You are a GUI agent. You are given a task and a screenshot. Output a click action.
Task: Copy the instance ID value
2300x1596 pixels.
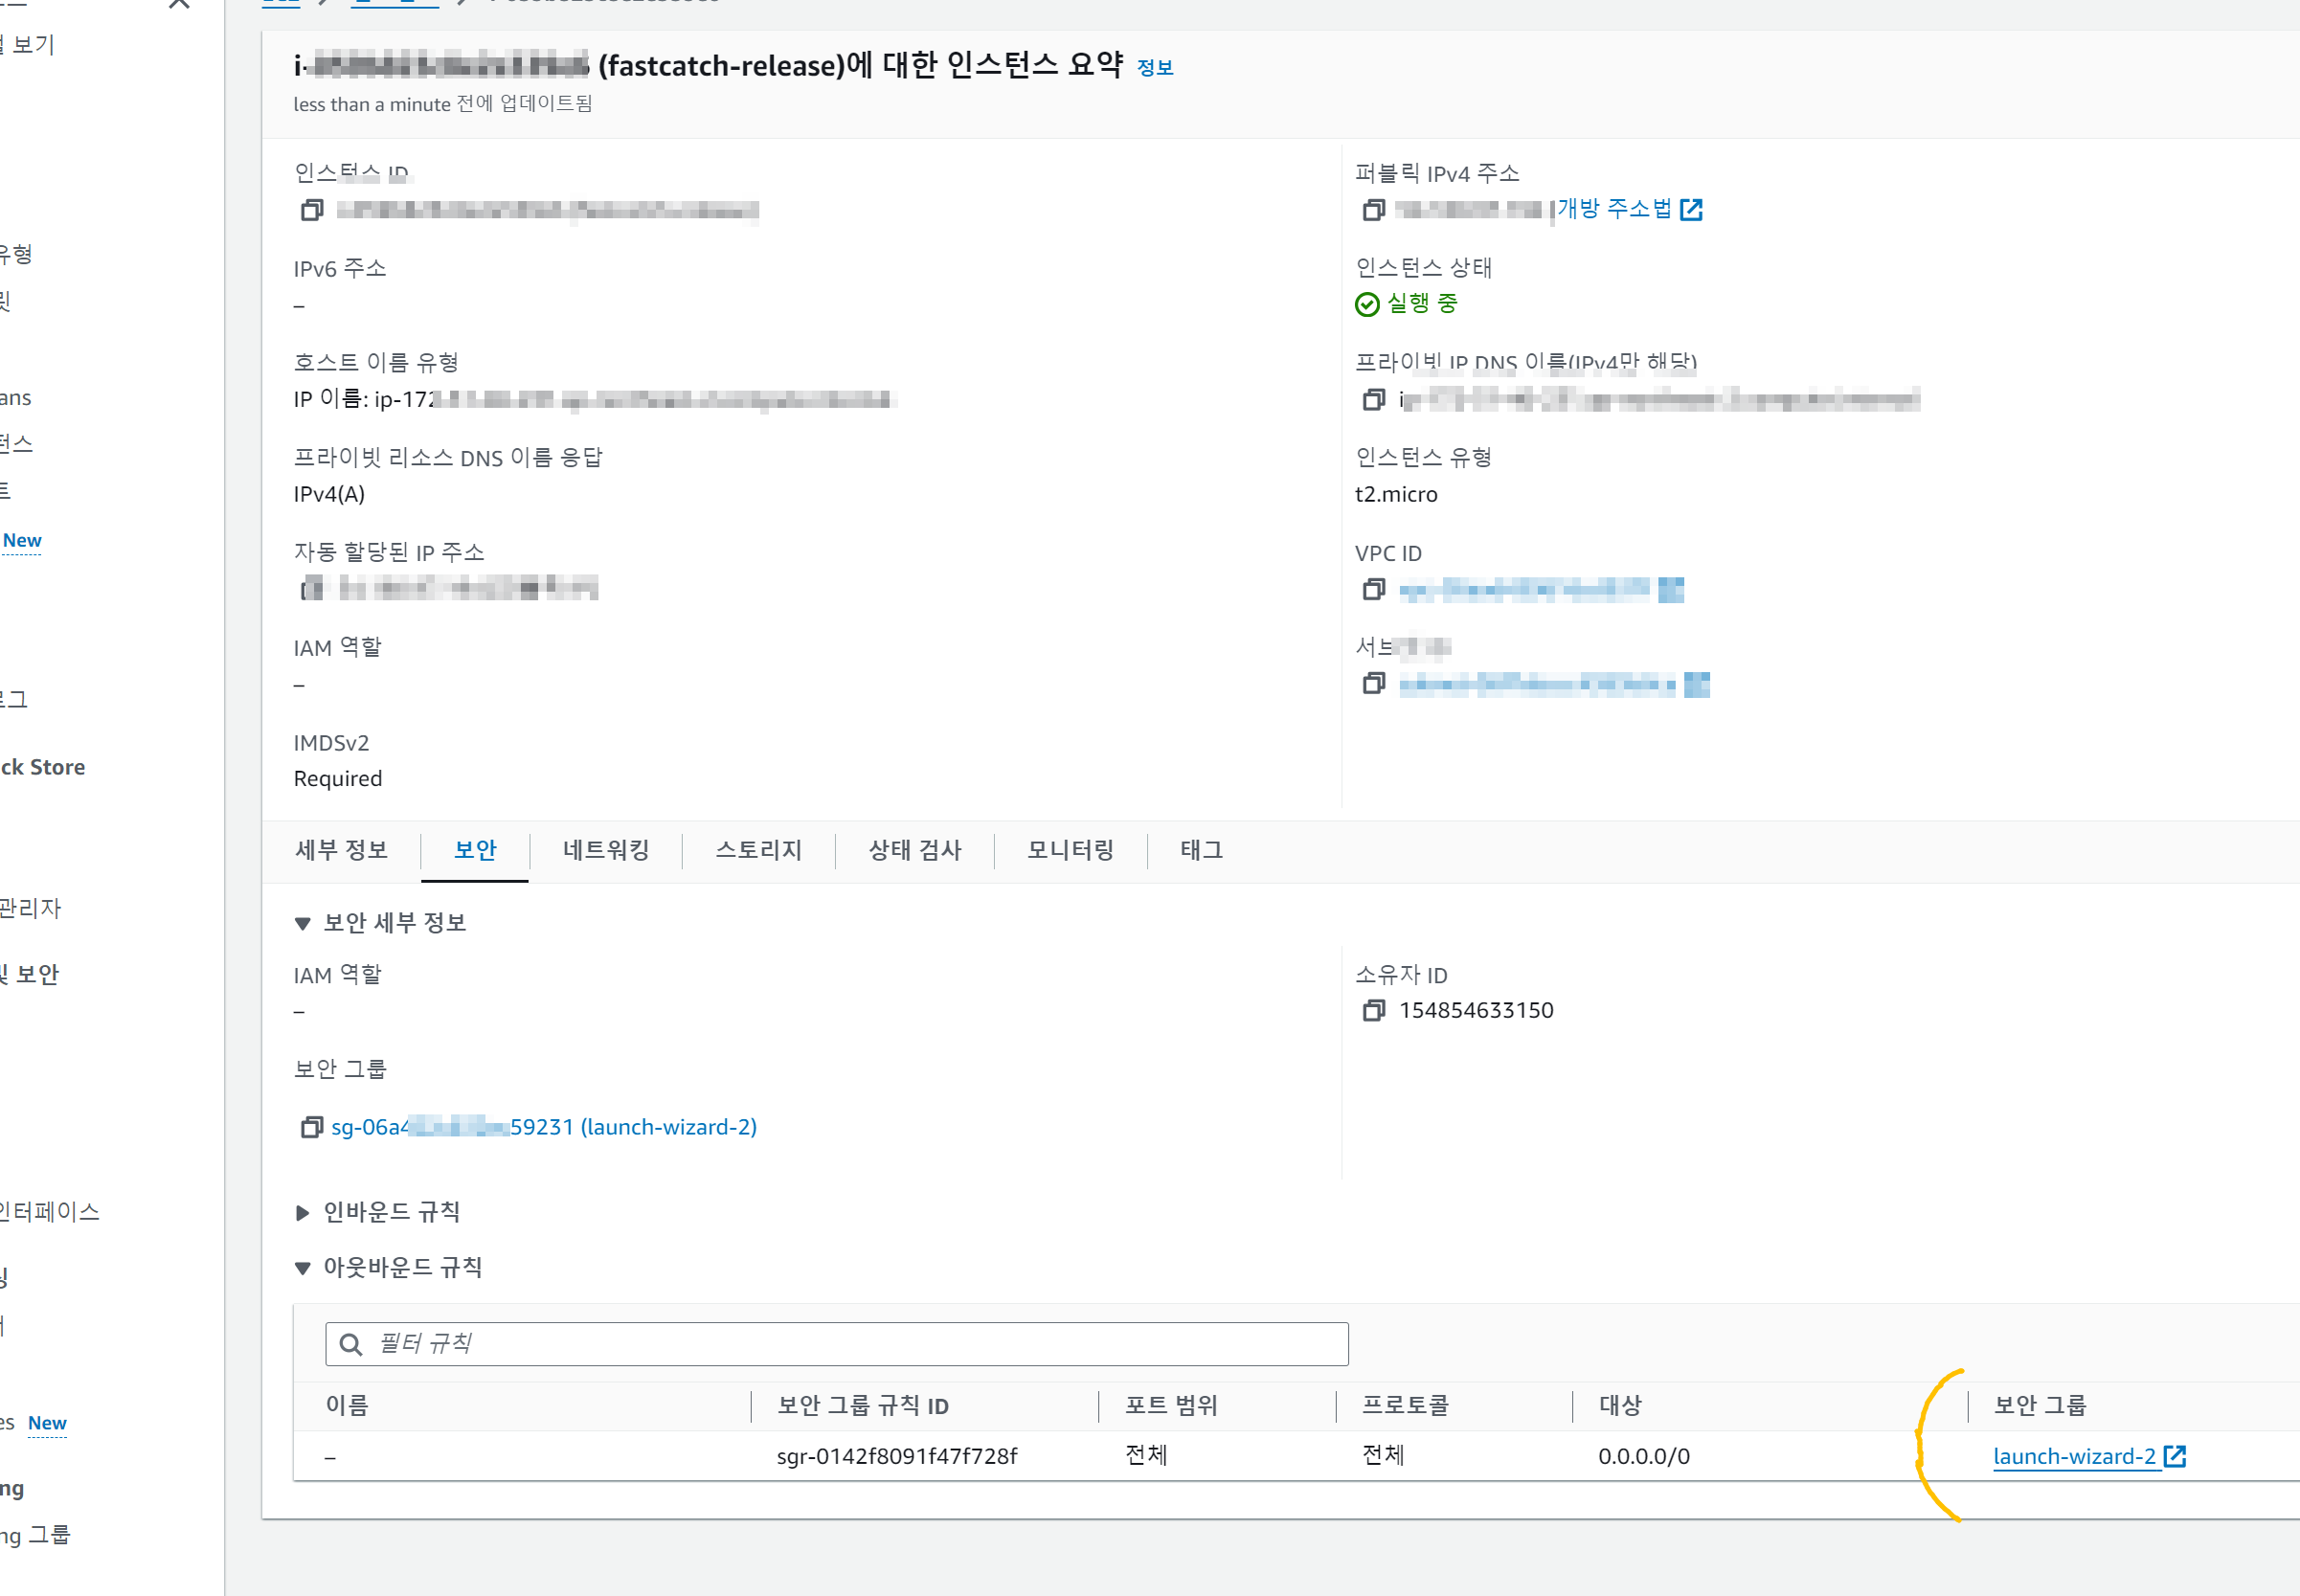[x=312, y=210]
